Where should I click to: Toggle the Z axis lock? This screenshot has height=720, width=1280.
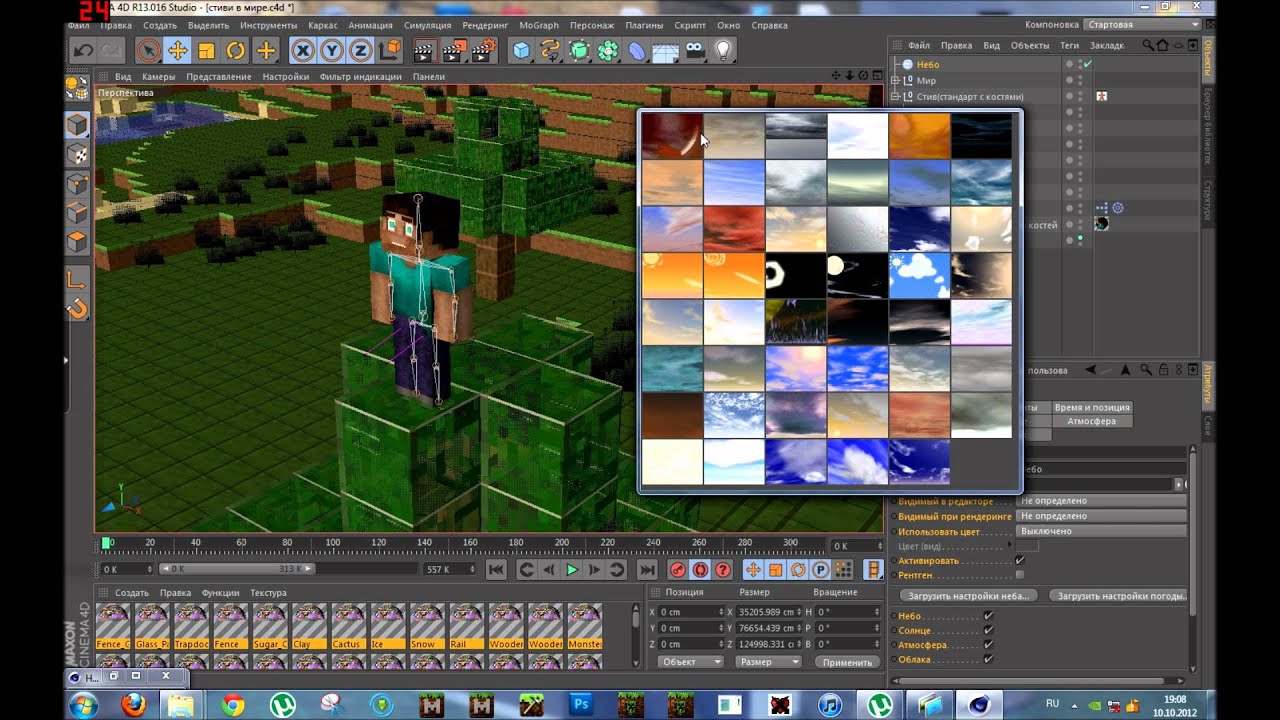tap(361, 50)
